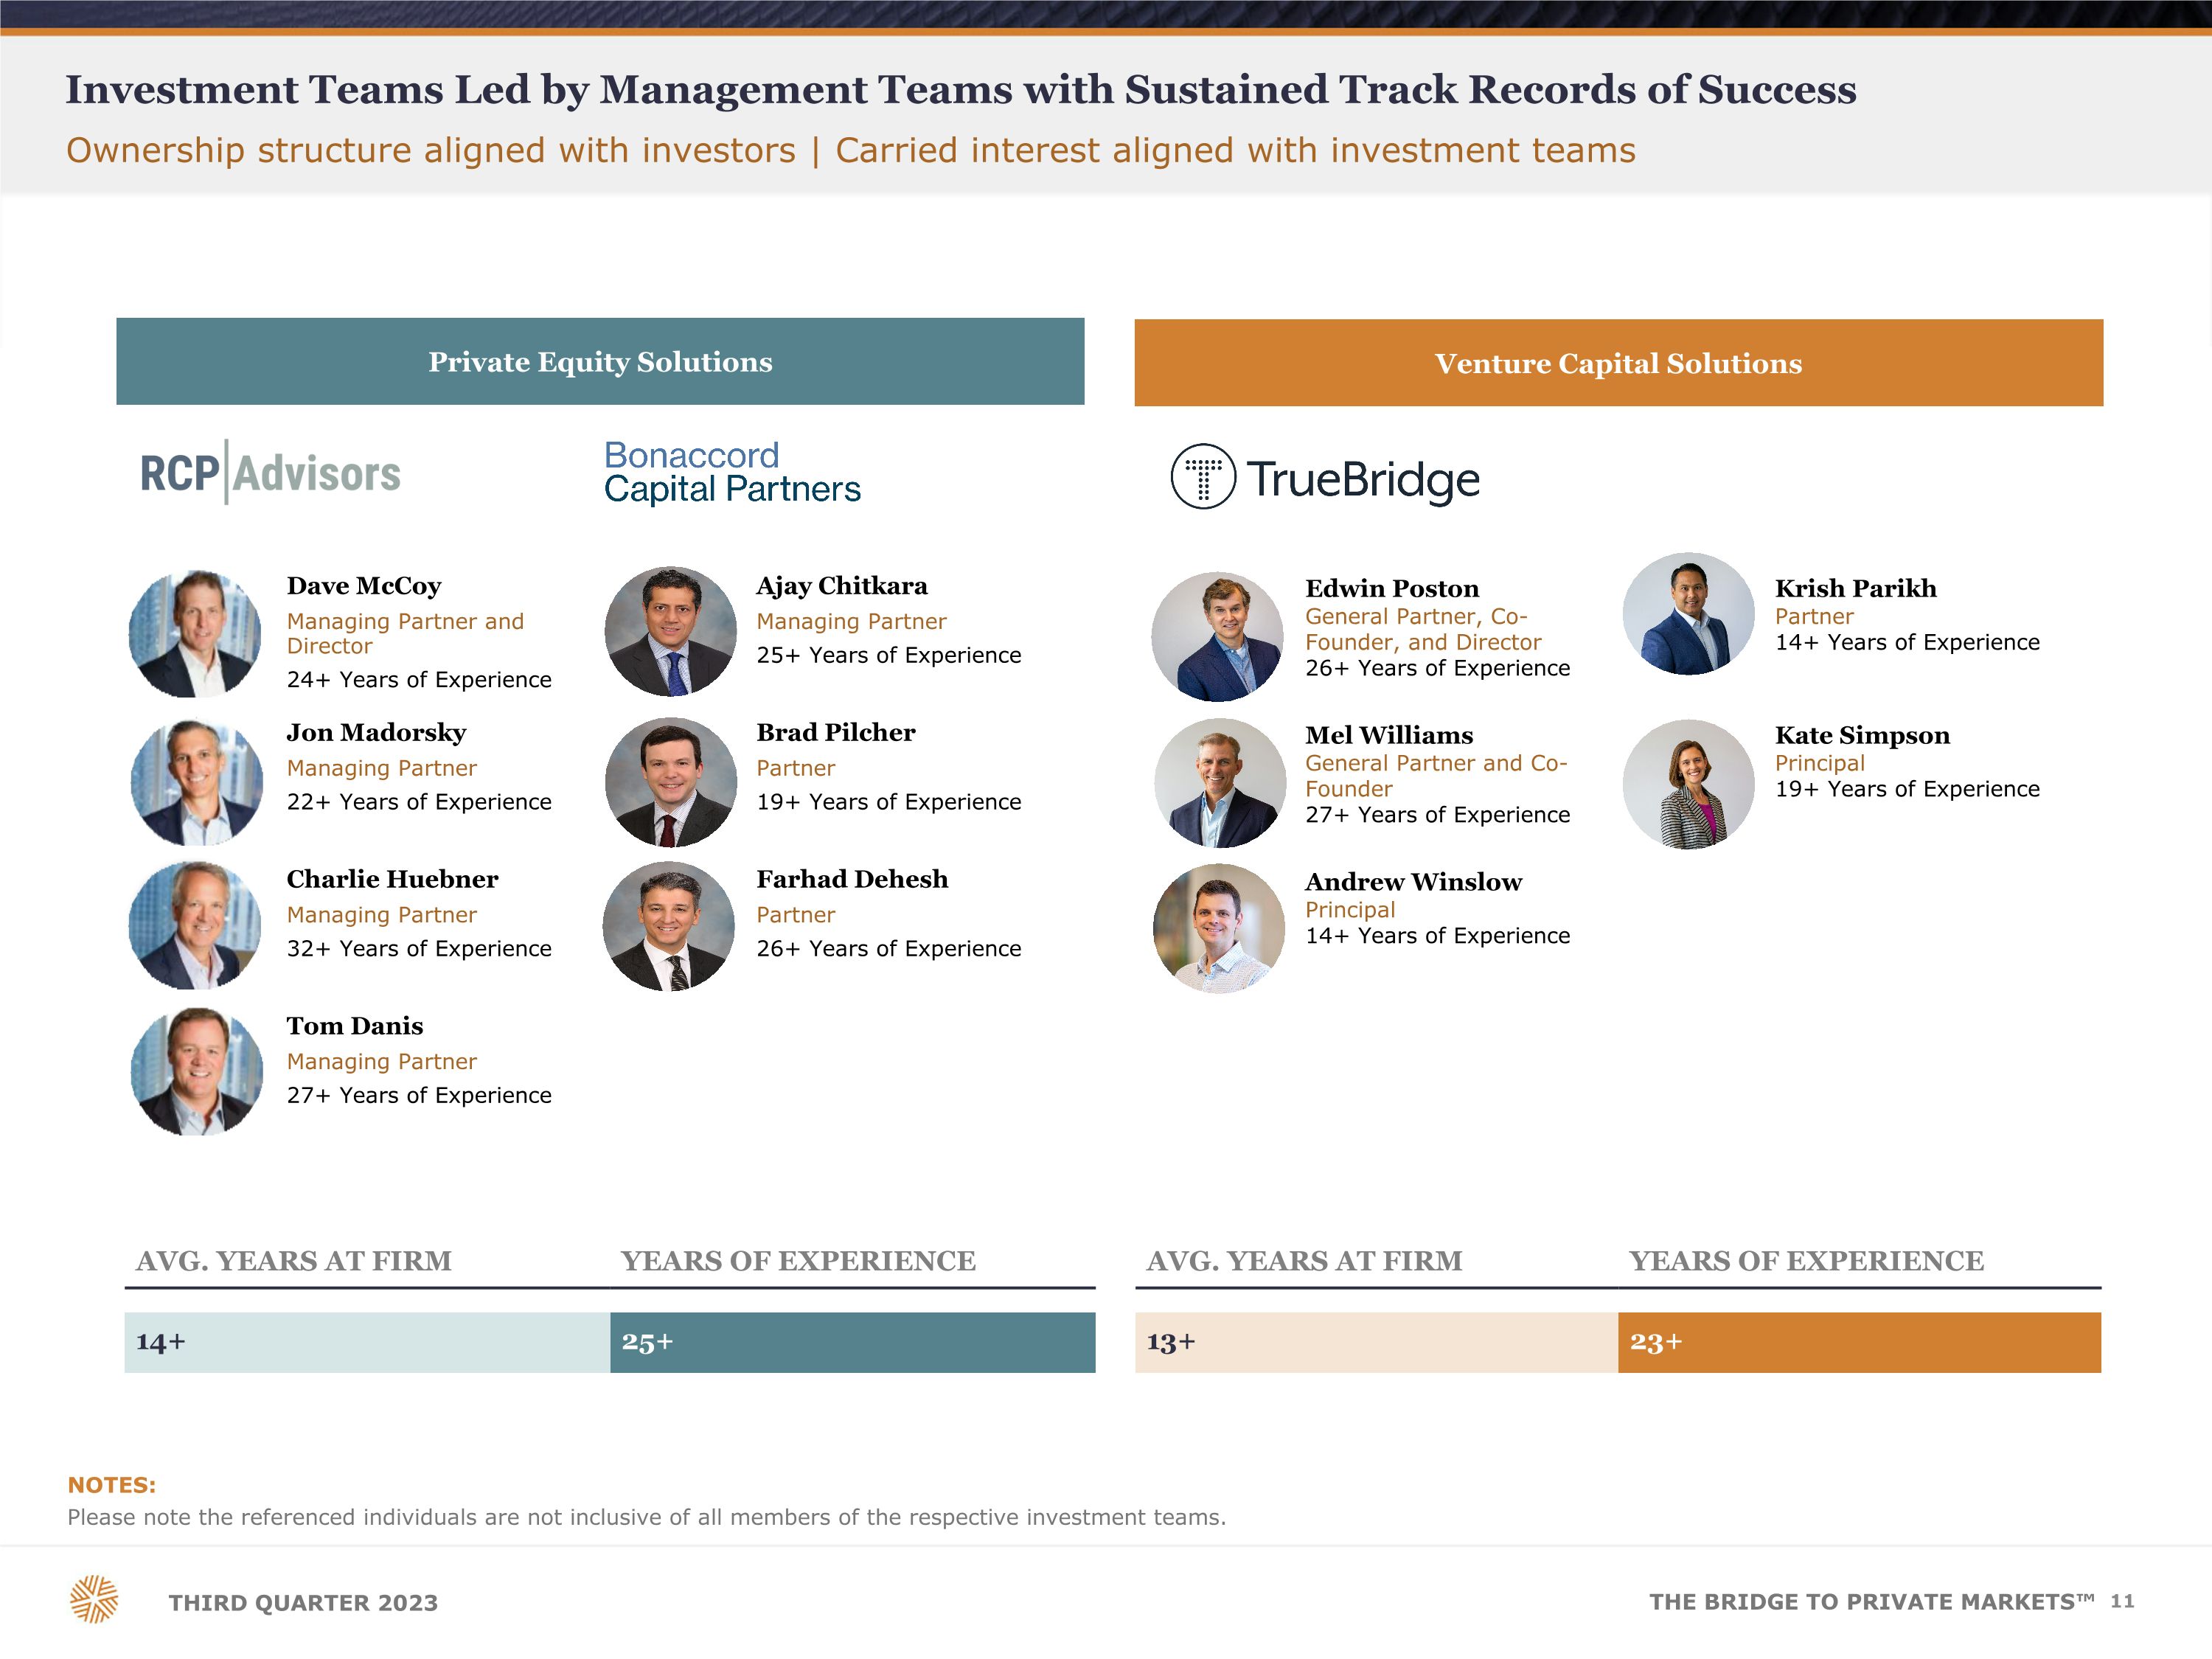Select the Venture Capital Solutions header

point(1619,363)
